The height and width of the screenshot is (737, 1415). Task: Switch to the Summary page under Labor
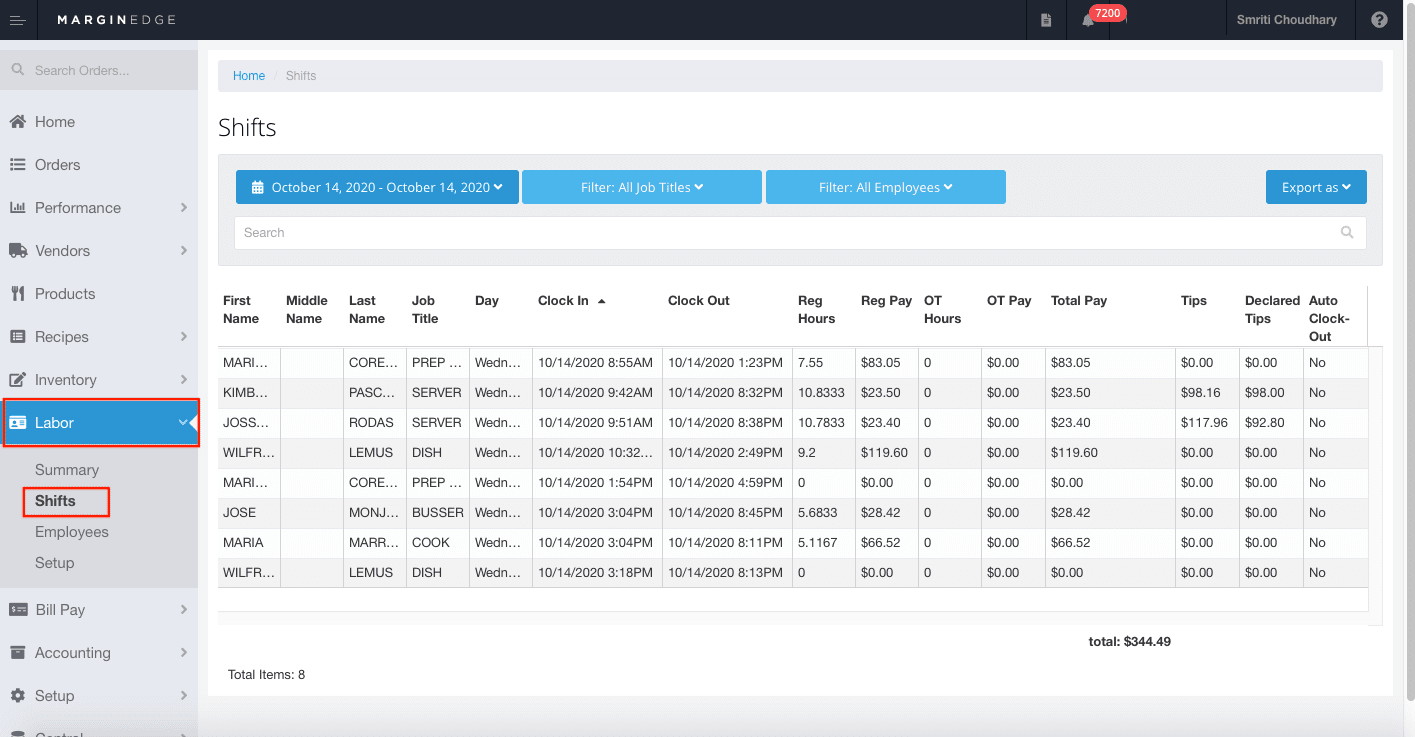tap(67, 469)
